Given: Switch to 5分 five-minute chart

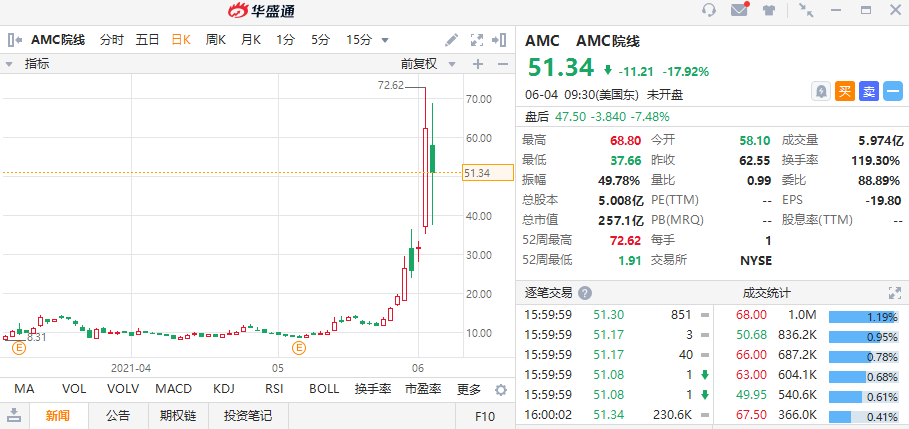Looking at the screenshot, I should pos(321,40).
